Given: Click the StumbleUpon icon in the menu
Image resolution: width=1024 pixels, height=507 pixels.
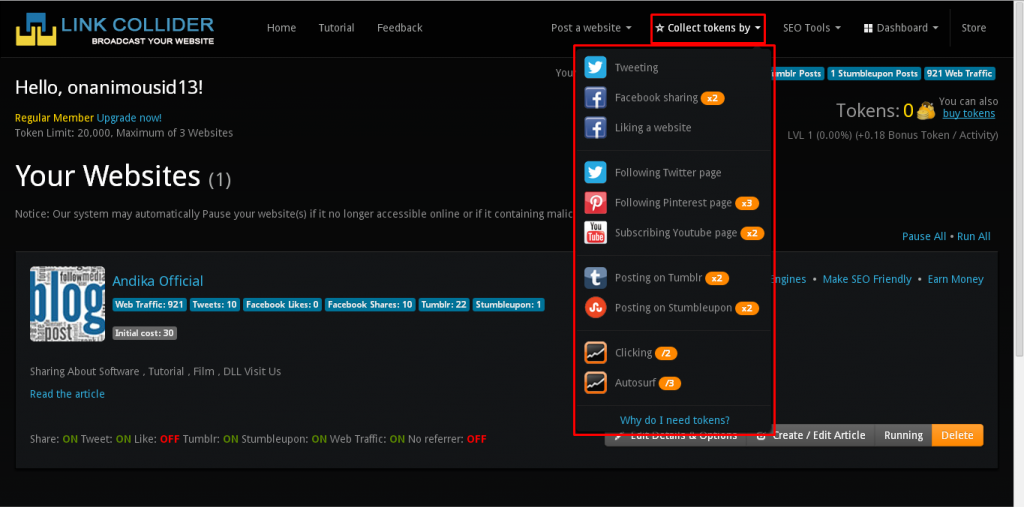Looking at the screenshot, I should click(x=596, y=308).
